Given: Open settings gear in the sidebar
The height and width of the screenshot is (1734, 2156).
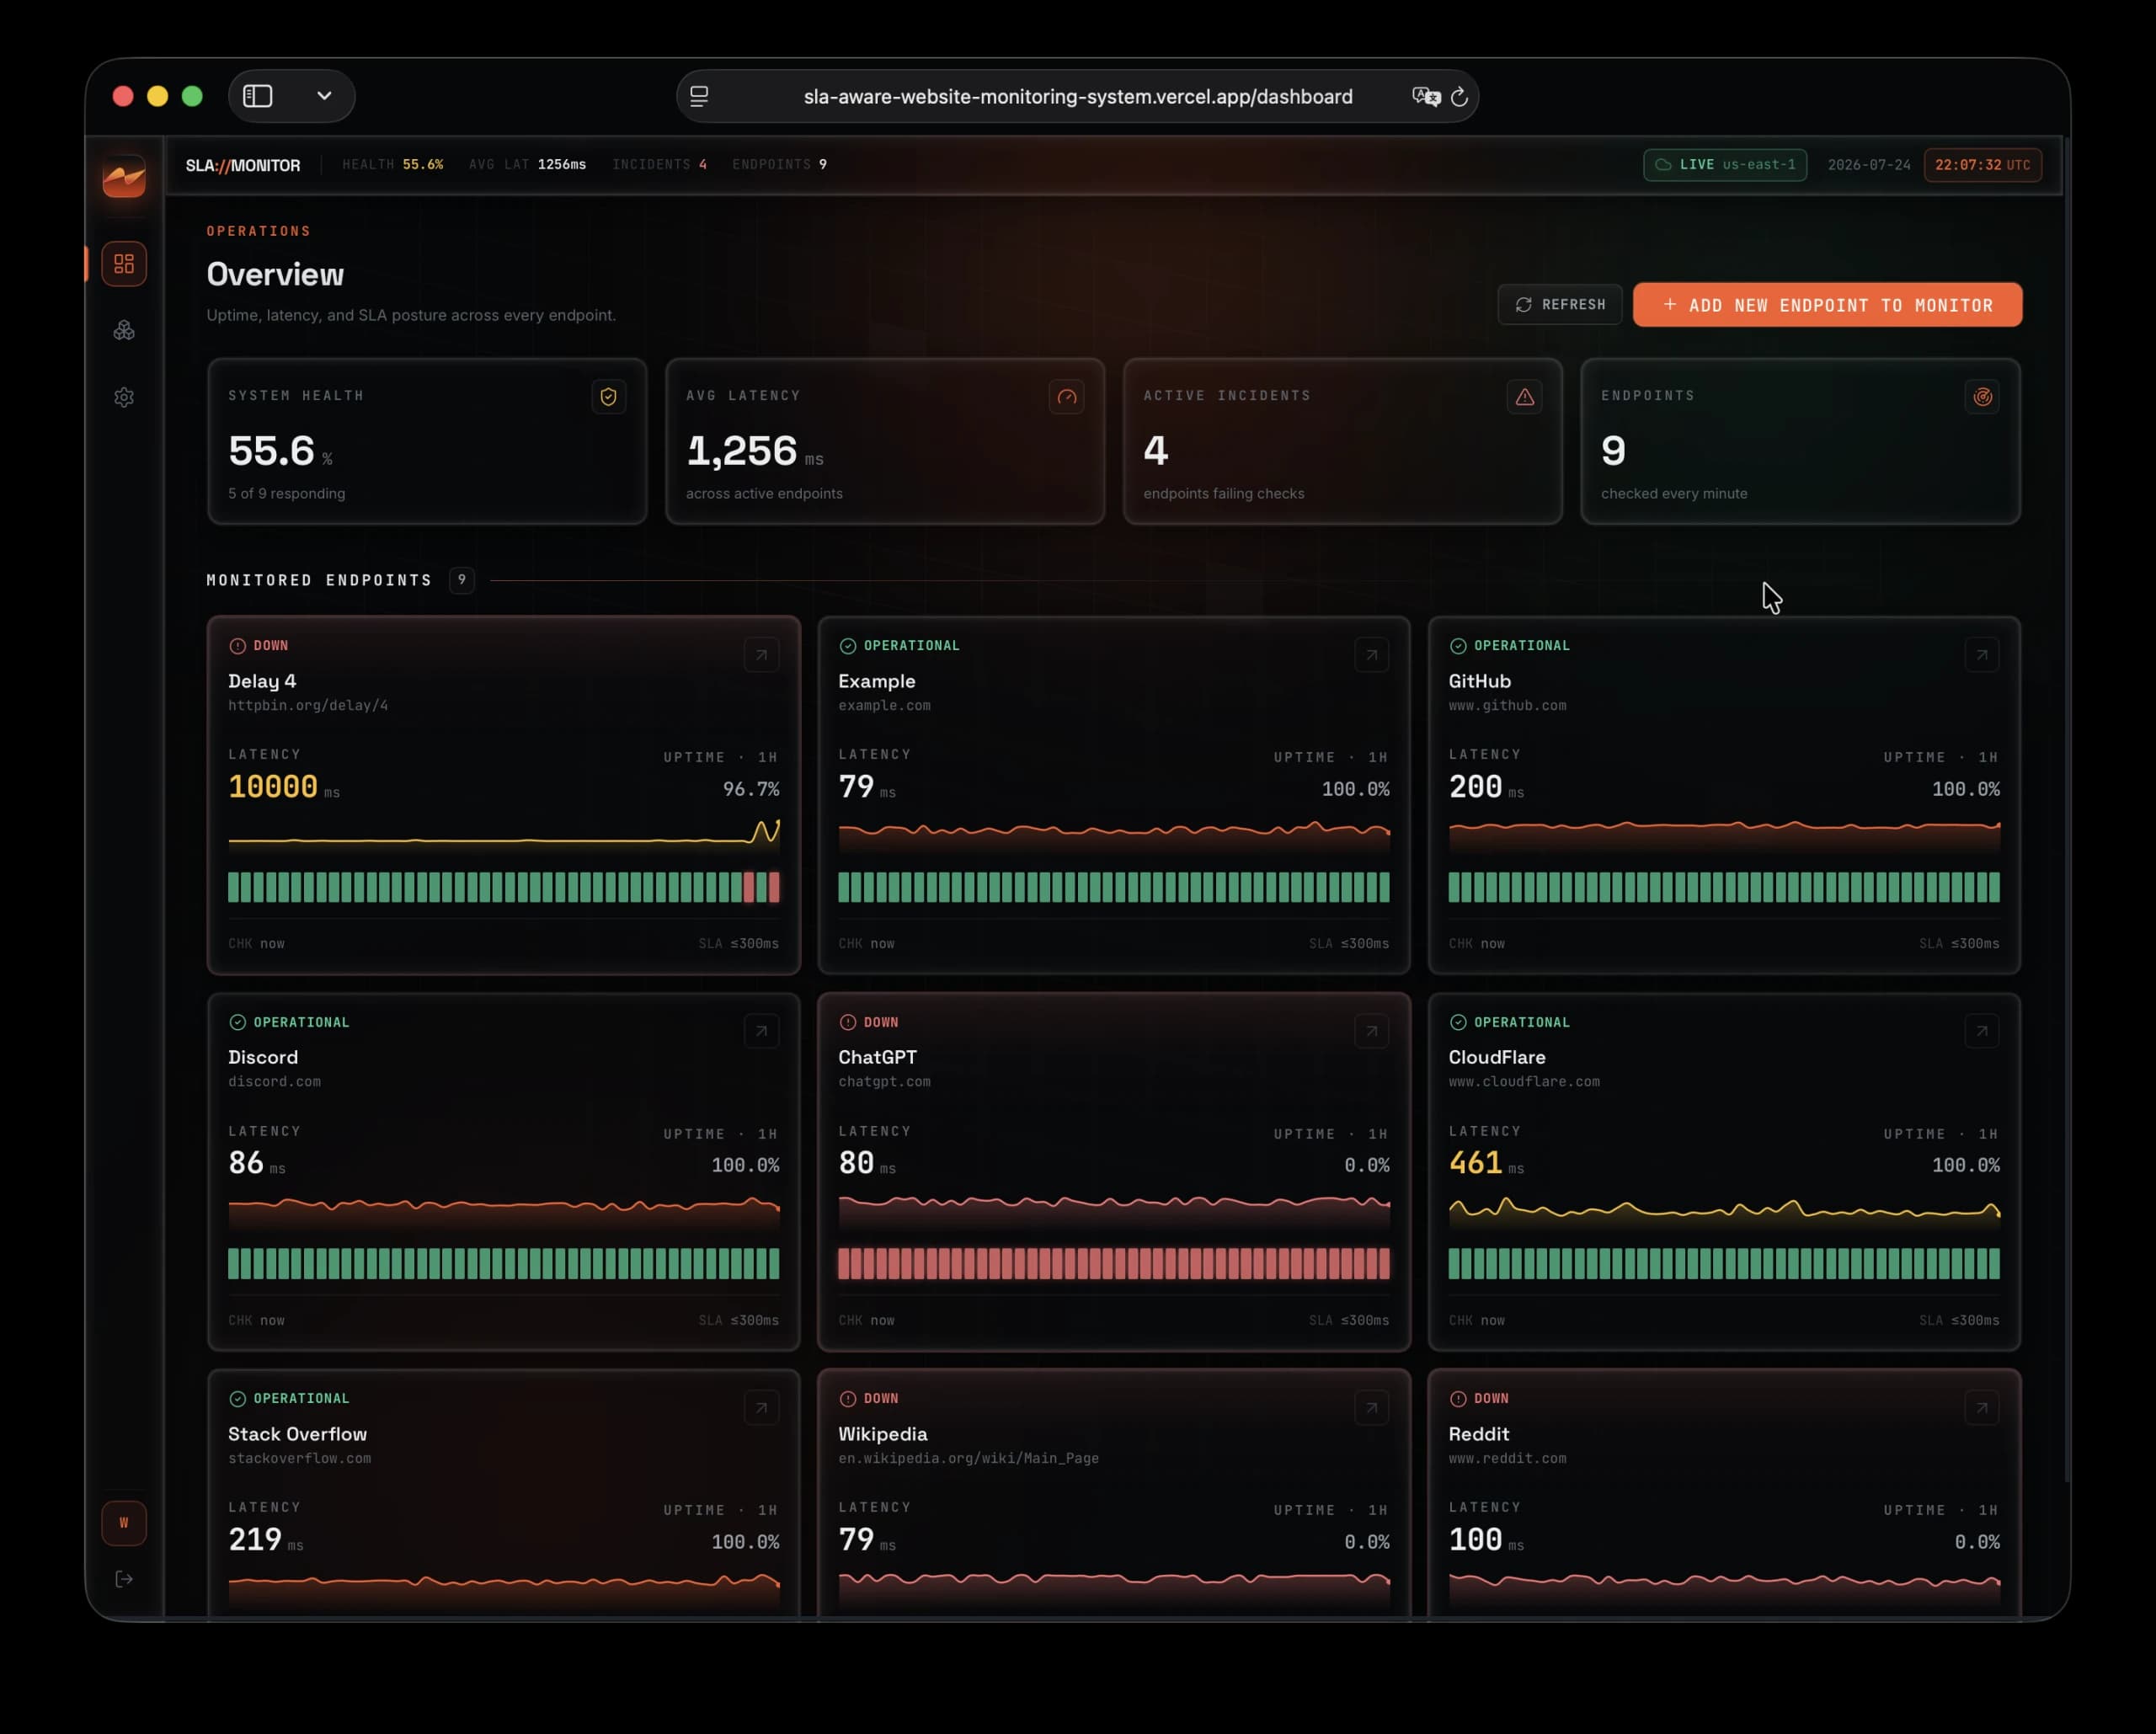Looking at the screenshot, I should 124,397.
